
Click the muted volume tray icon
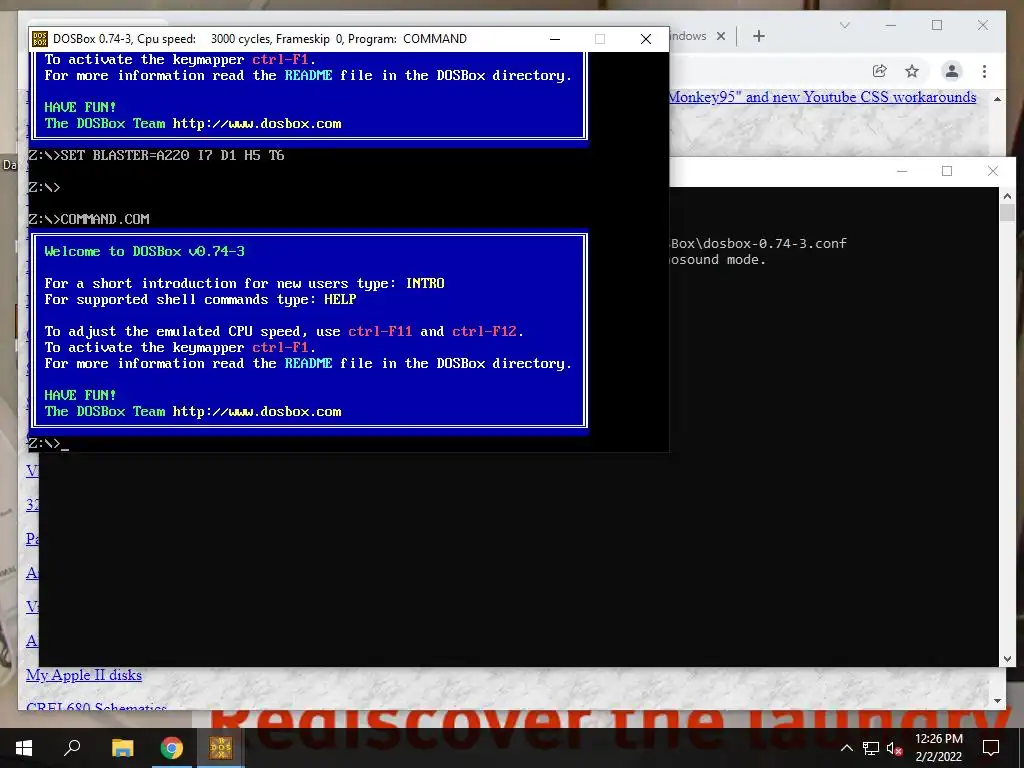coord(894,748)
